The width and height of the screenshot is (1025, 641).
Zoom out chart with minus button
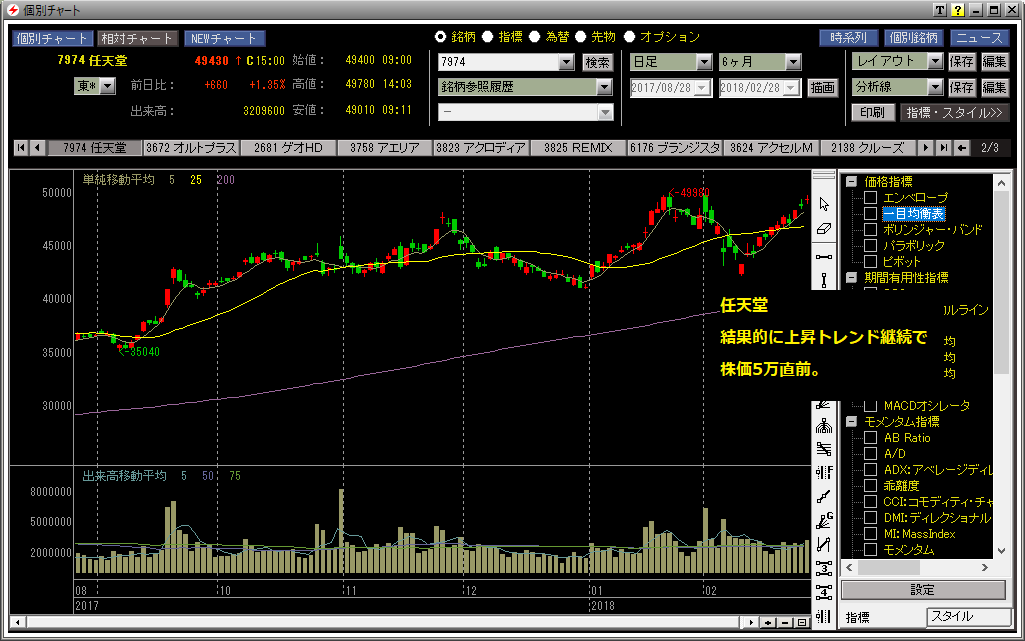(785, 623)
